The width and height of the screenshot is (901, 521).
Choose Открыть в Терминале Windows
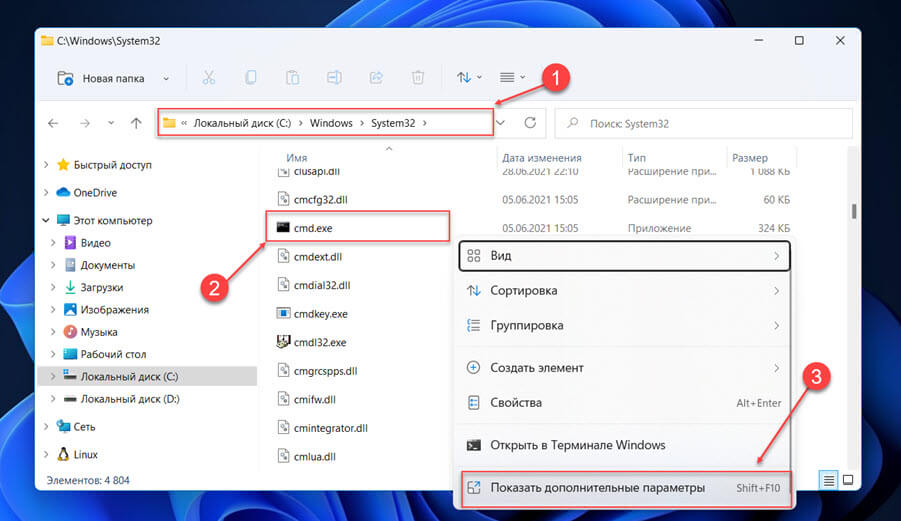[624, 445]
